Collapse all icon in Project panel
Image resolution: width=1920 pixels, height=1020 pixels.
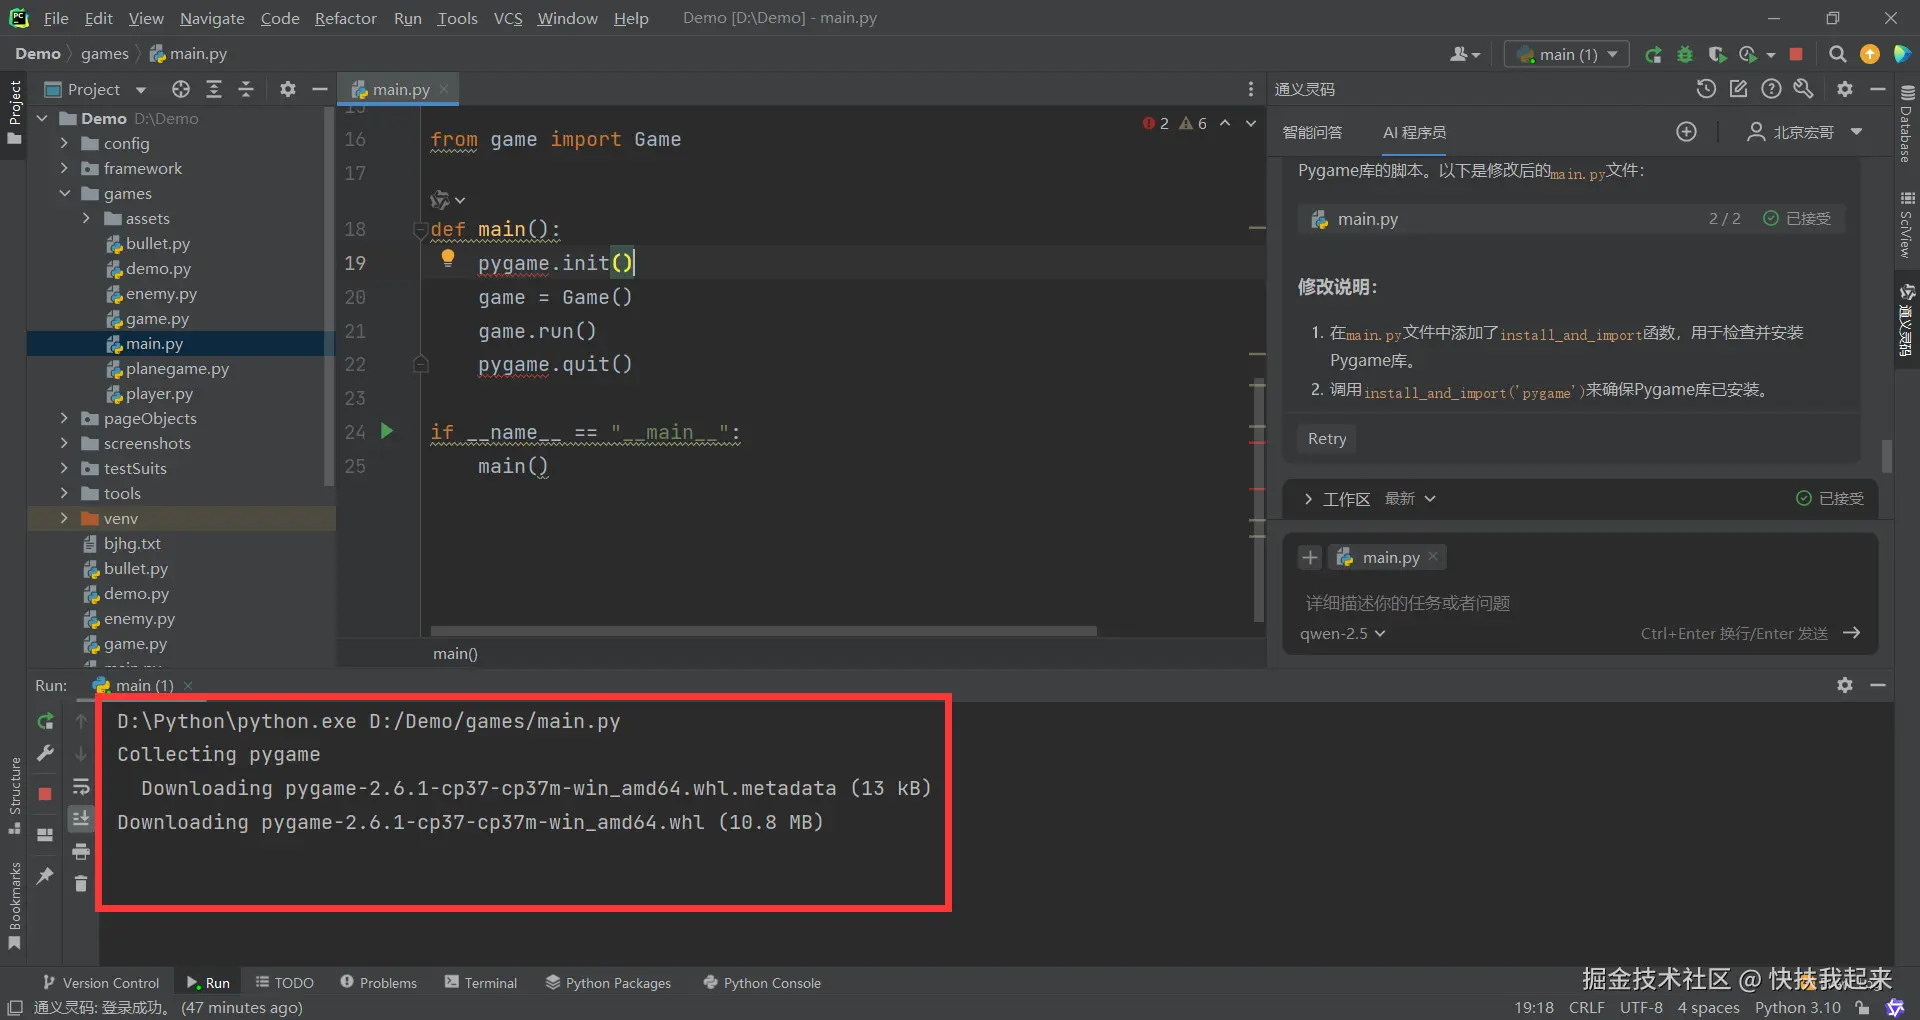(246, 89)
